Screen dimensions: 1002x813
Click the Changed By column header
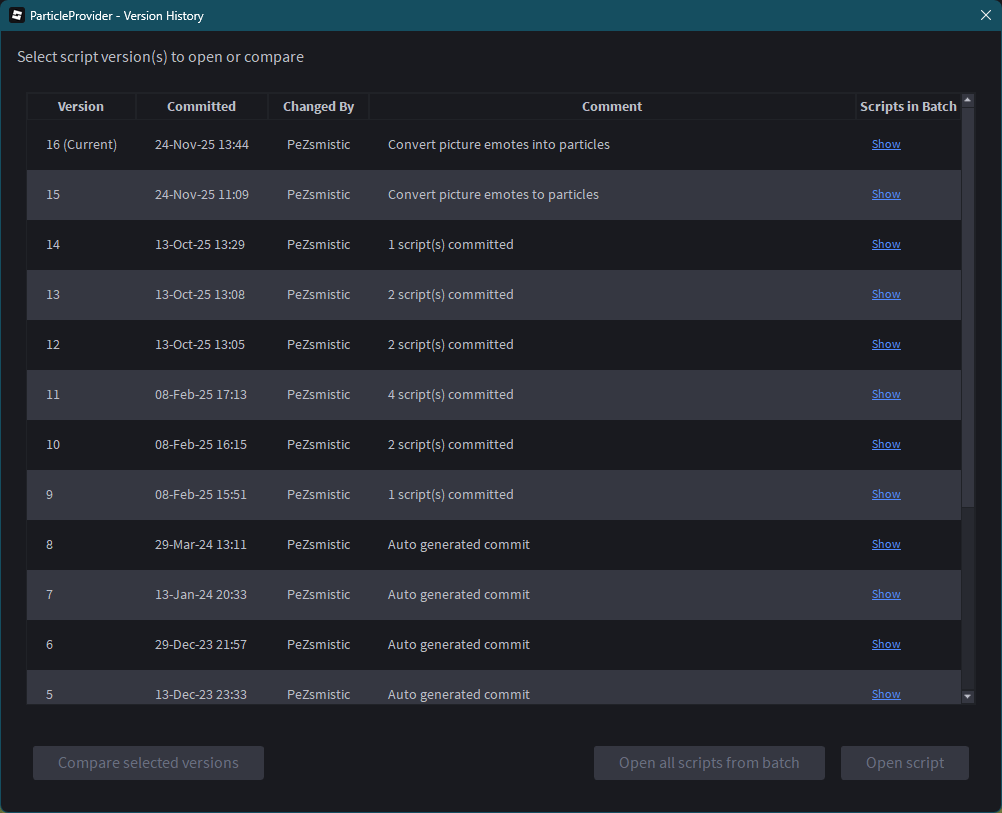(318, 106)
